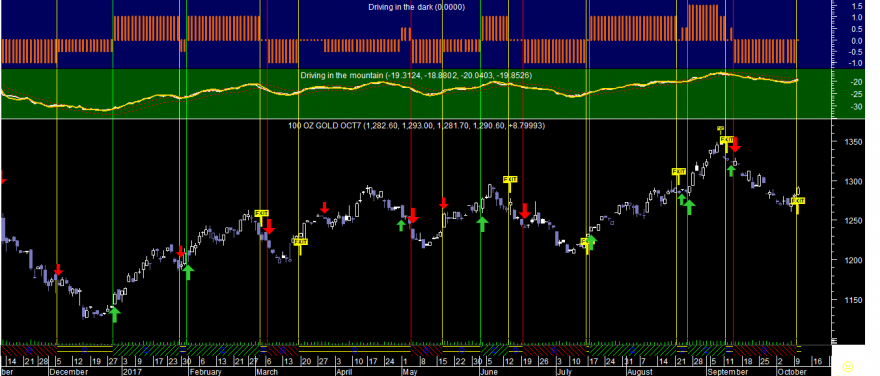Click the red sell arrow in mid September

click(x=736, y=144)
